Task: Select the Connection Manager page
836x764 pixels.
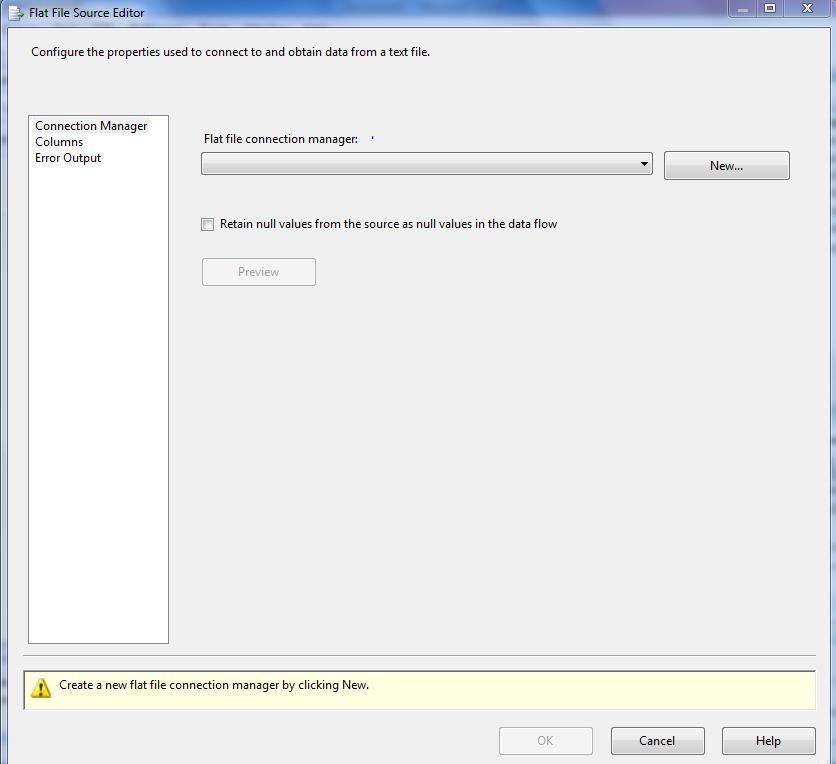Action: (91, 126)
